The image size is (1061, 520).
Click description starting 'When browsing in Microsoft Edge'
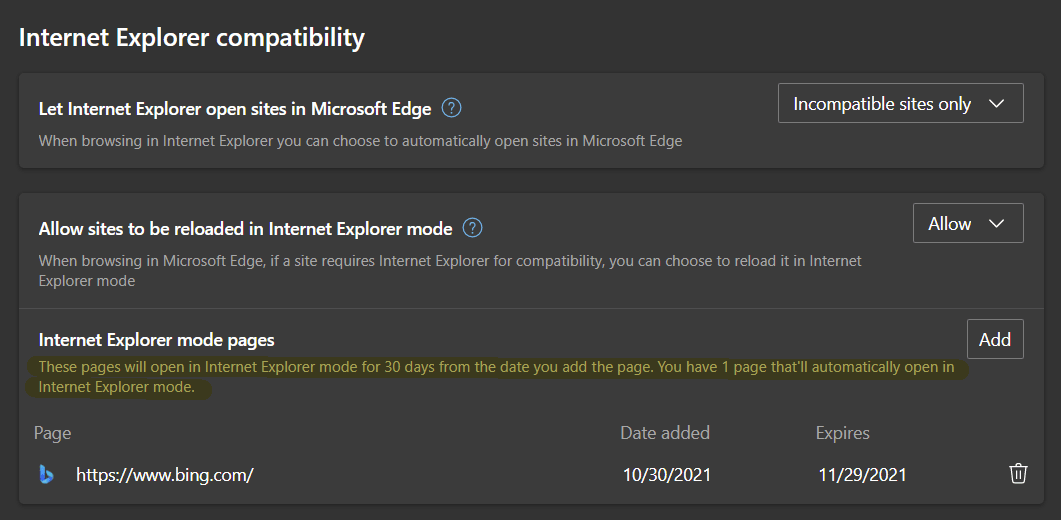pyautogui.click(x=450, y=270)
